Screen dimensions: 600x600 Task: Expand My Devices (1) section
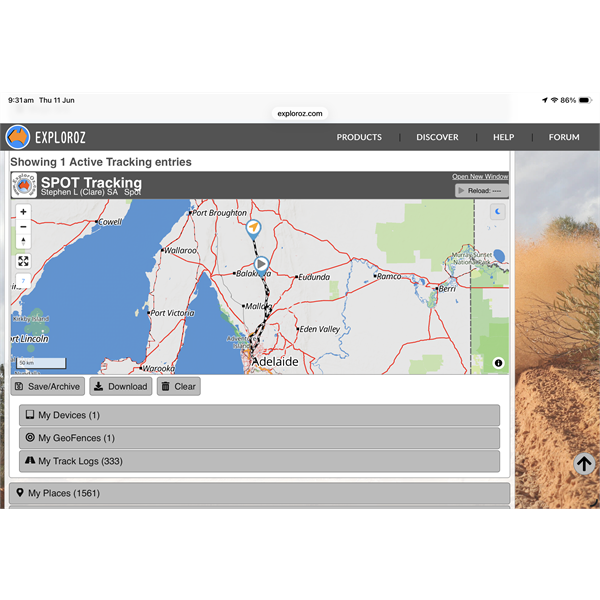click(x=259, y=415)
